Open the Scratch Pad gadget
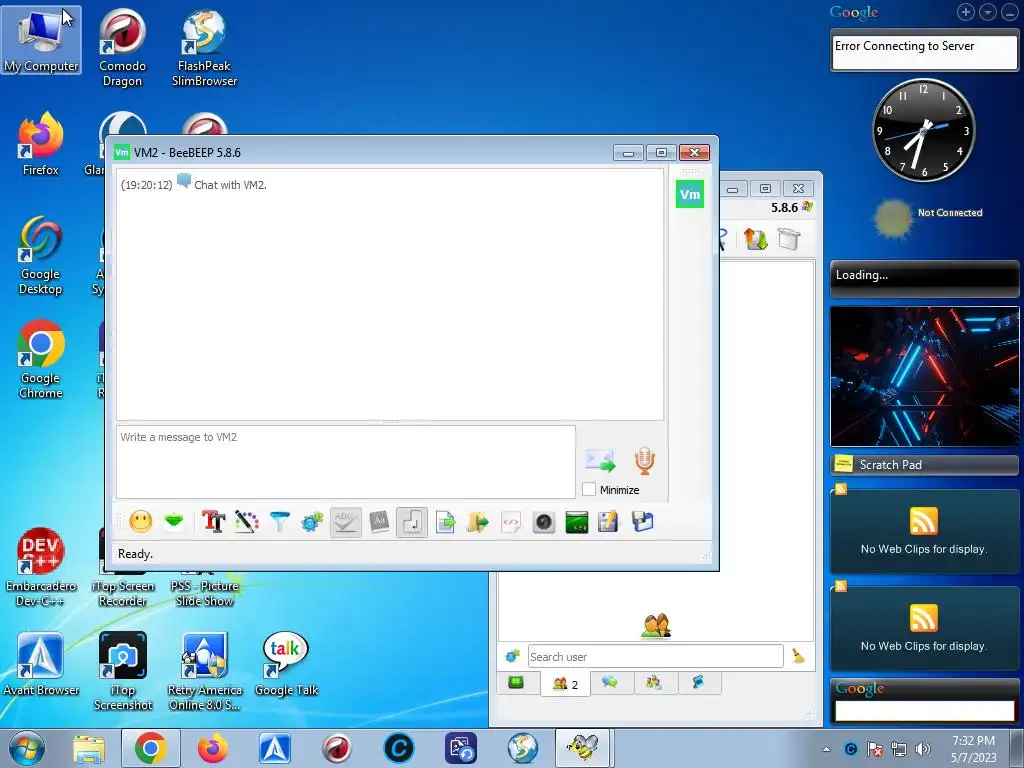Image resolution: width=1024 pixels, height=768 pixels. 924,464
